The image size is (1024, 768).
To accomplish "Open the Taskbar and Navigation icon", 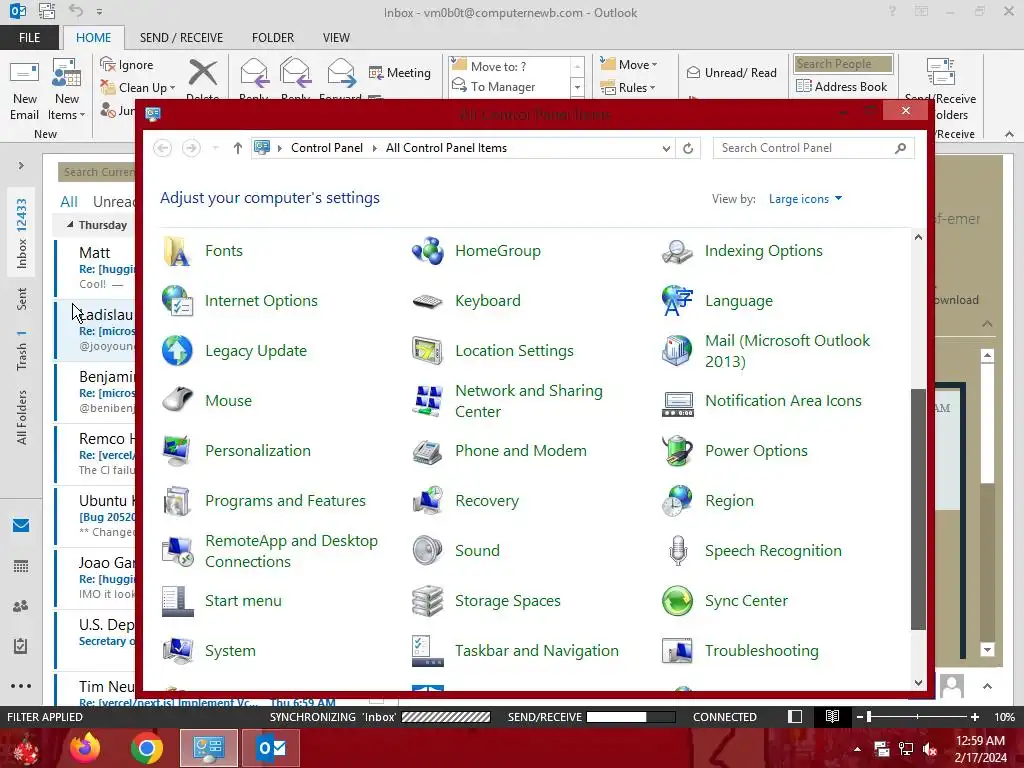I will click(x=427, y=651).
